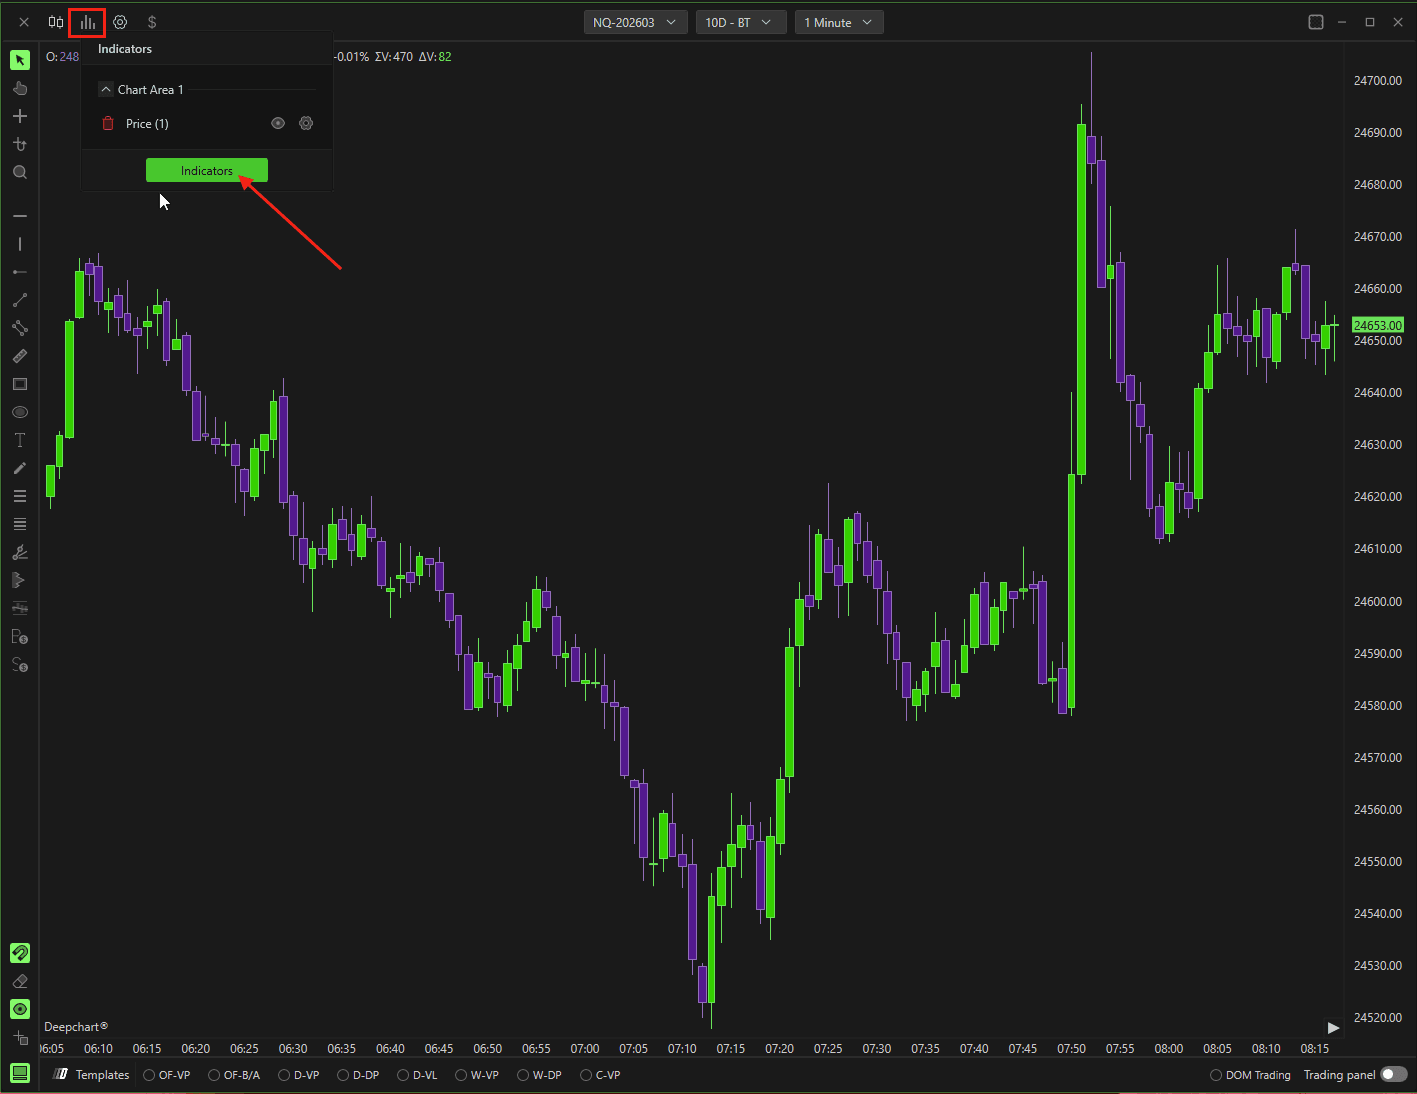Open the NQ-202603 symbol dropdown
The image size is (1417, 1094).
tap(635, 22)
